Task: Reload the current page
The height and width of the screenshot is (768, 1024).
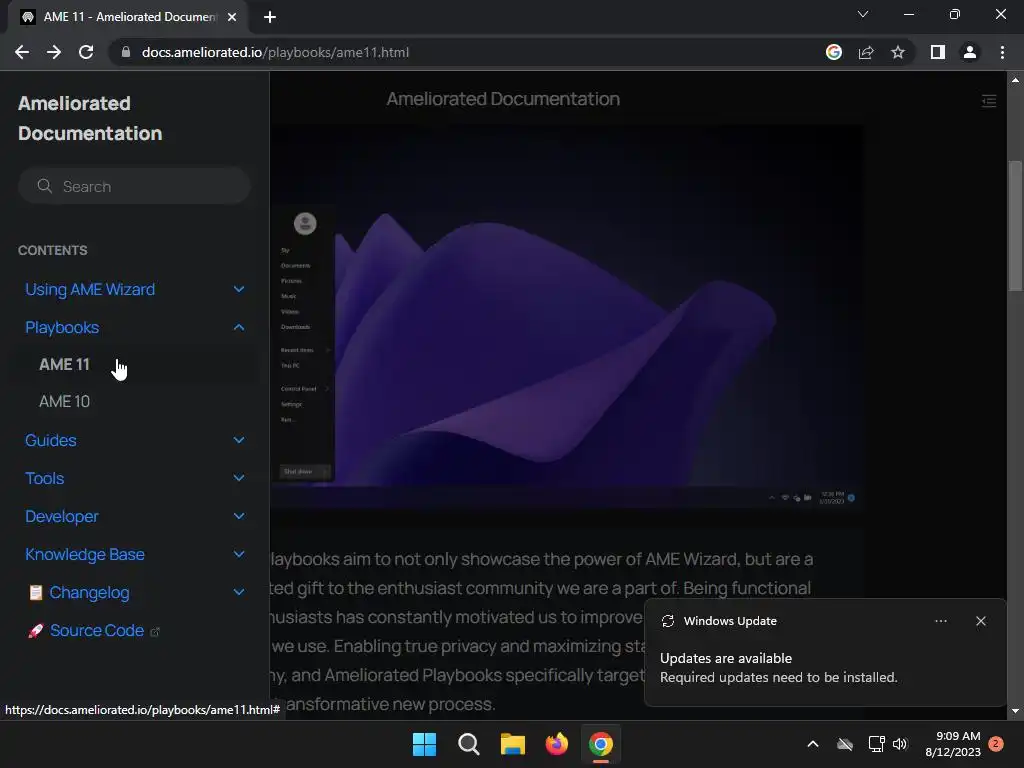Action: 86,52
